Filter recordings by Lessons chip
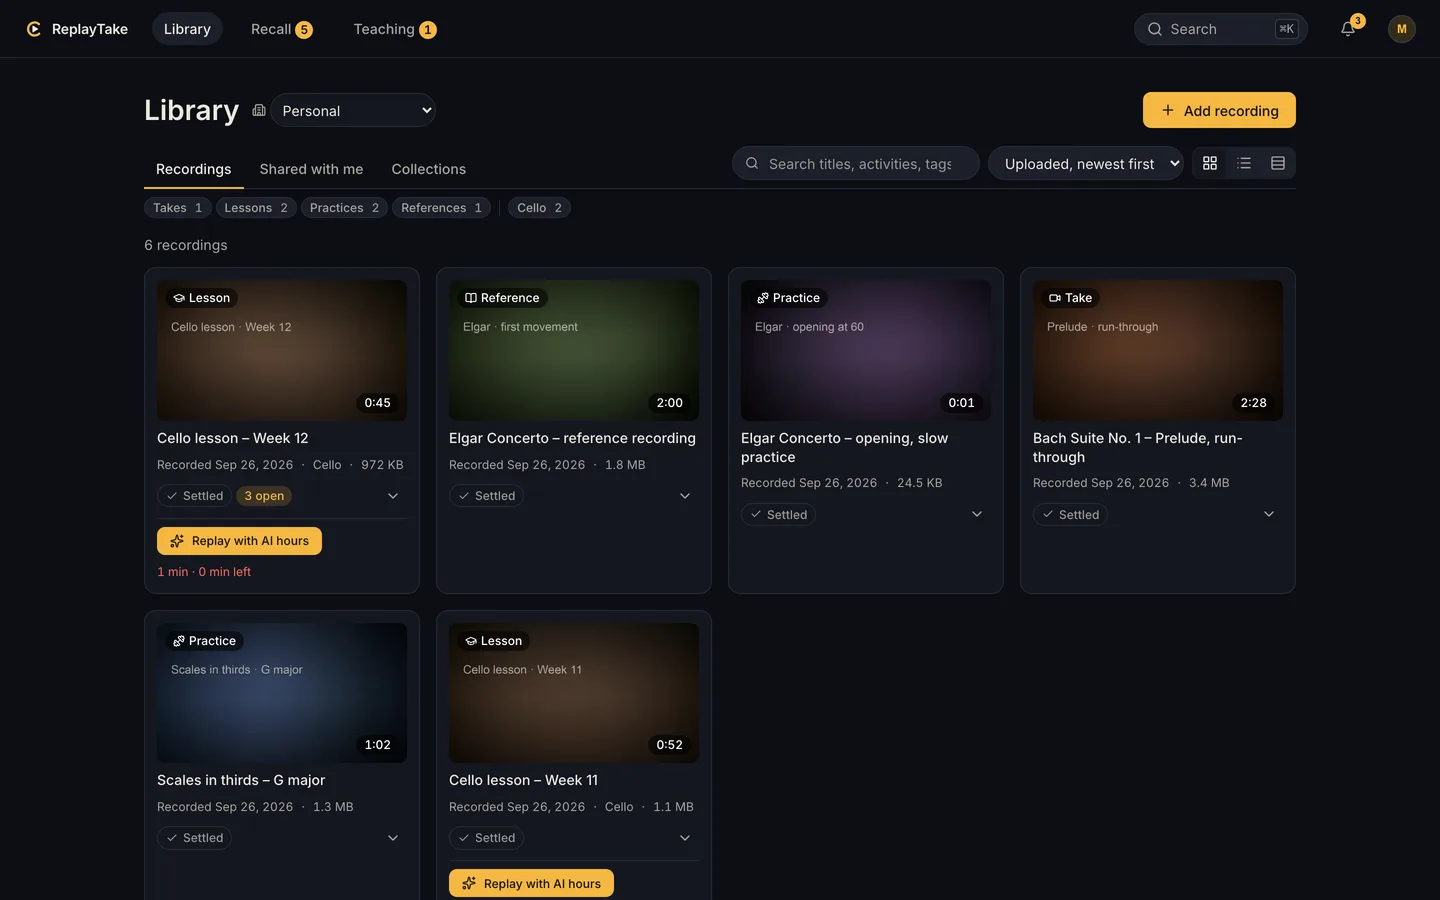The image size is (1440, 900). 256,208
